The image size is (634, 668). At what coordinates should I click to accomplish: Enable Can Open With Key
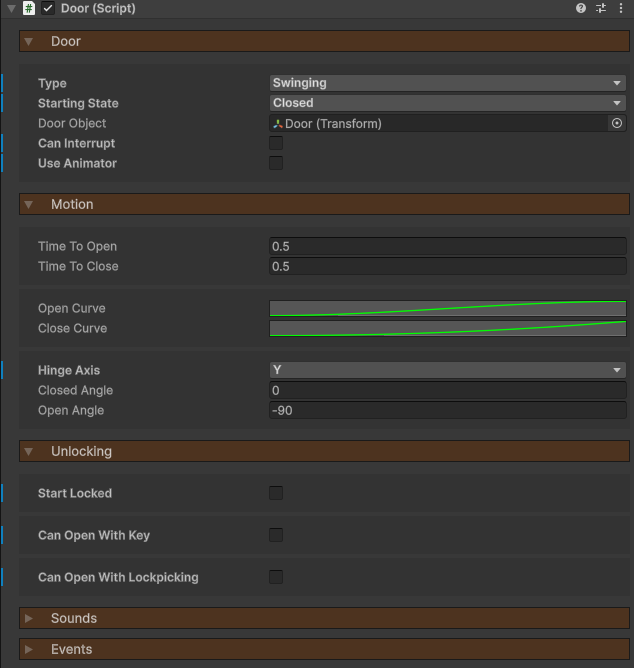[276, 535]
